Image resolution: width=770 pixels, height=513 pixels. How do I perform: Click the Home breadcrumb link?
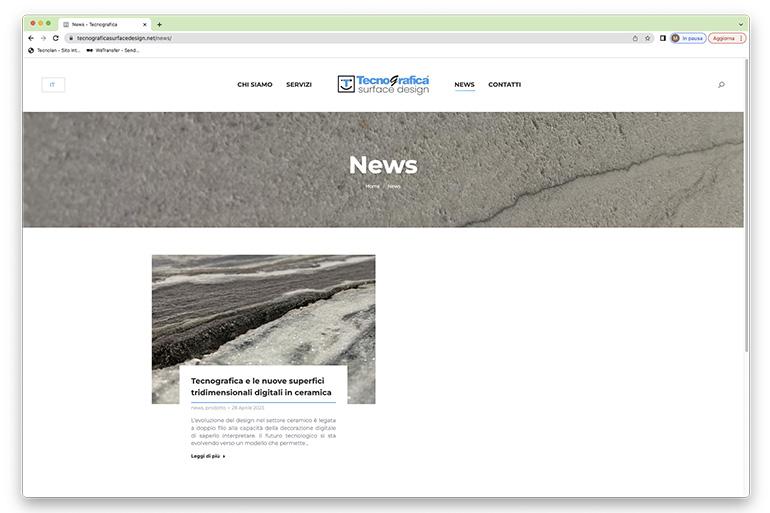pos(372,187)
